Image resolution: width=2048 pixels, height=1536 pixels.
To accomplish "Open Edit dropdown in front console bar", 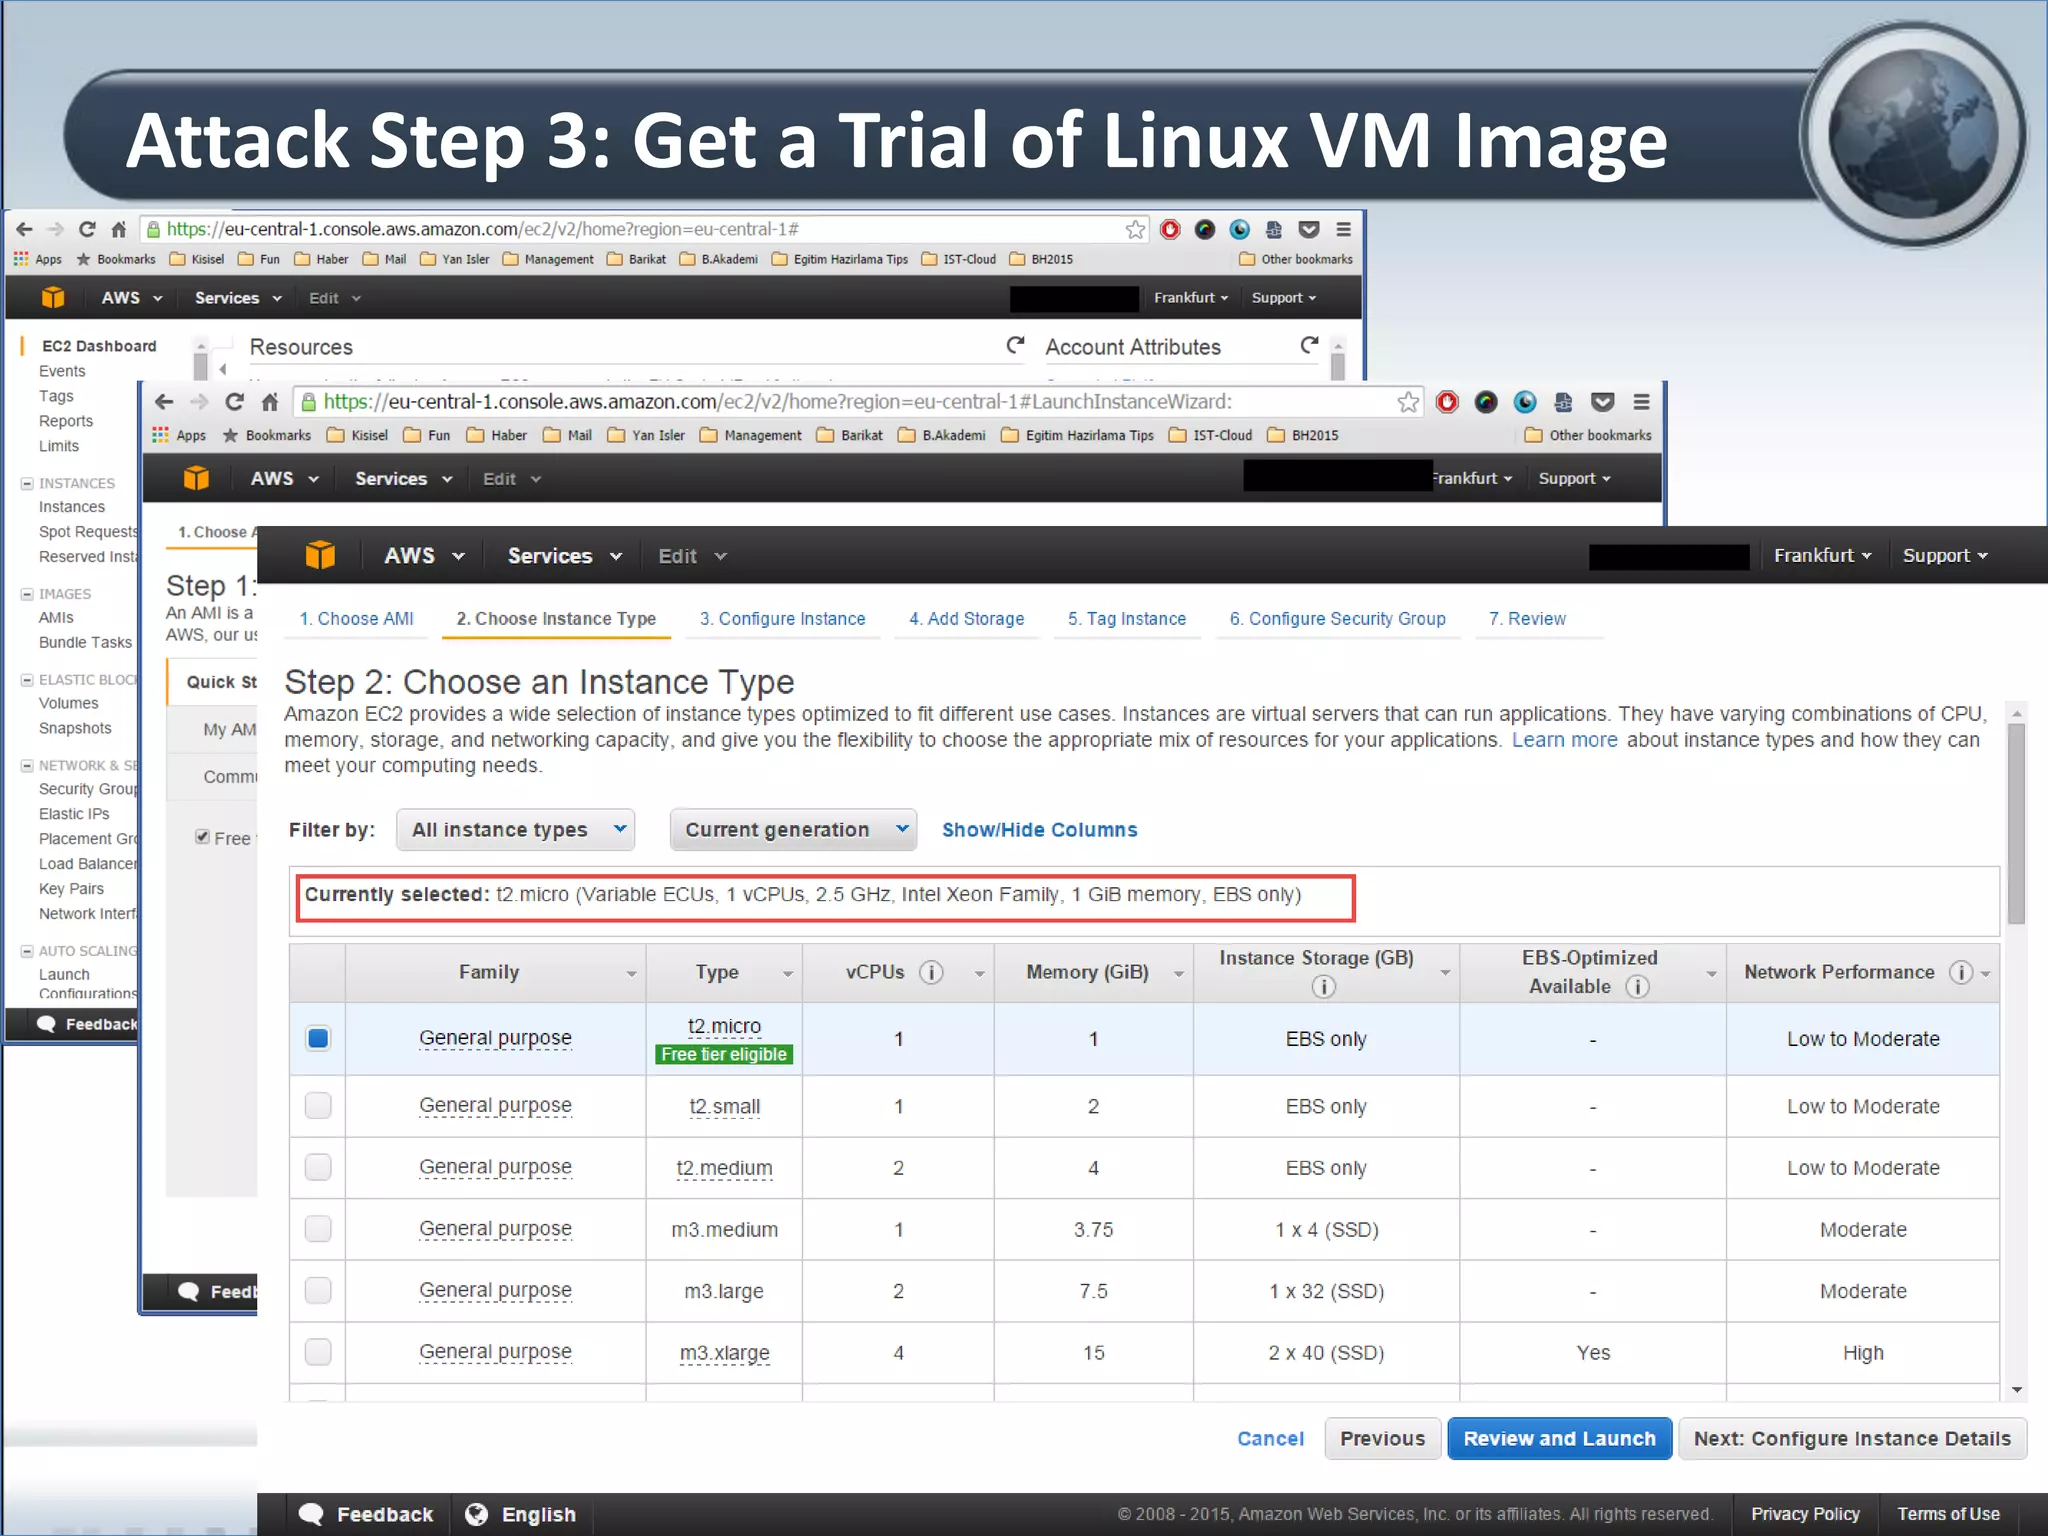I will pyautogui.click(x=692, y=556).
